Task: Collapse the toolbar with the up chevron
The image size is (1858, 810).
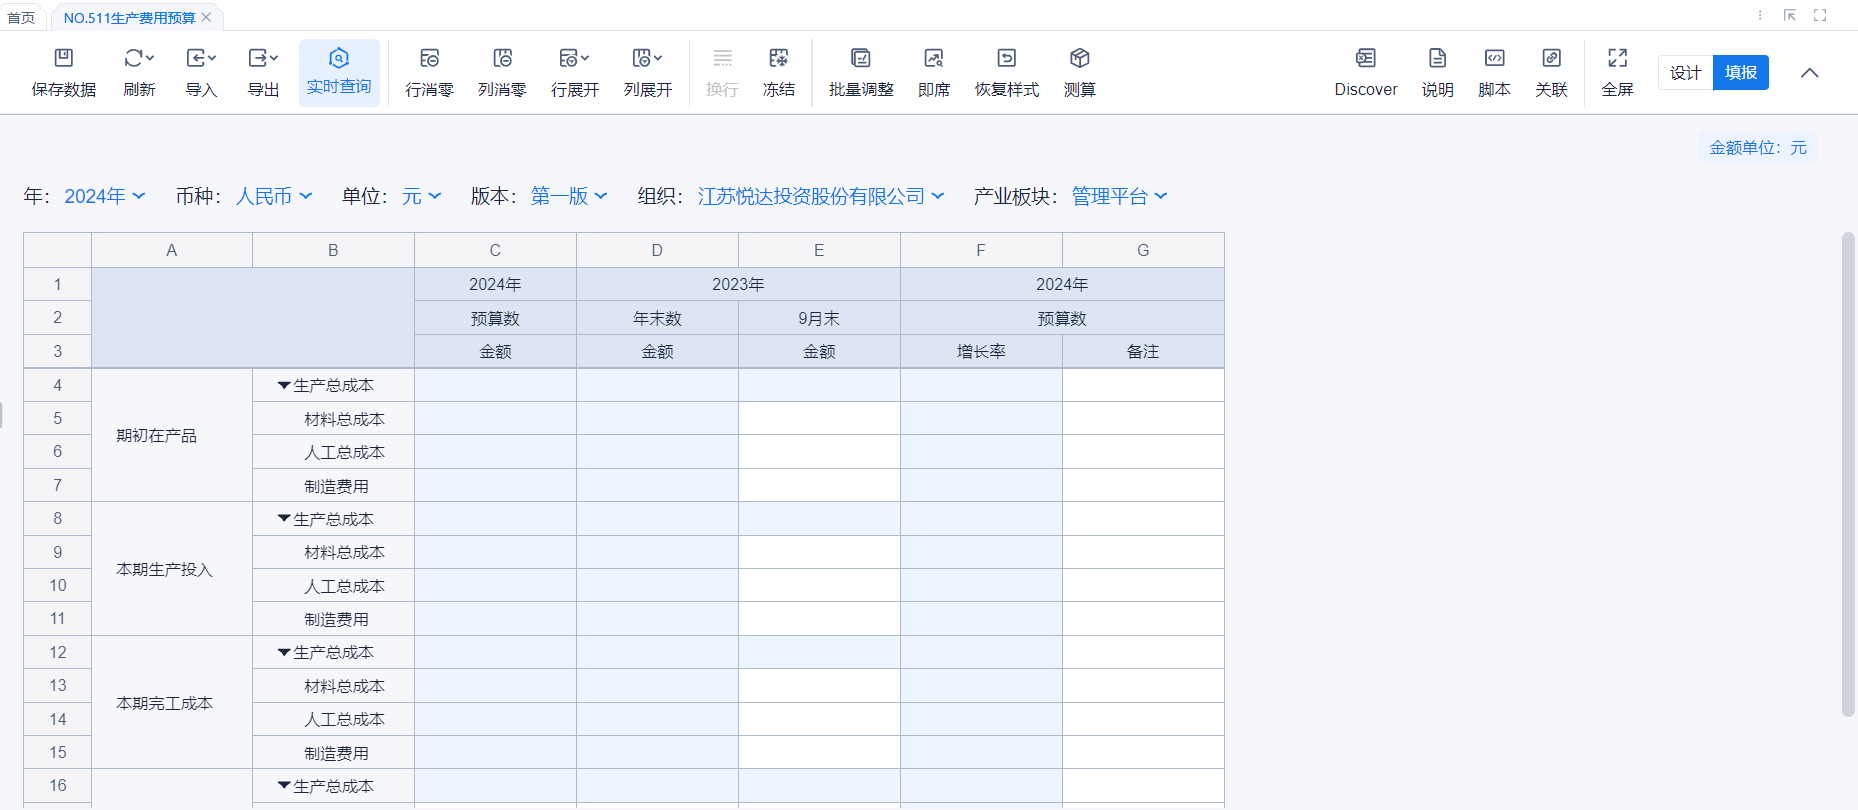Action: click(1809, 73)
